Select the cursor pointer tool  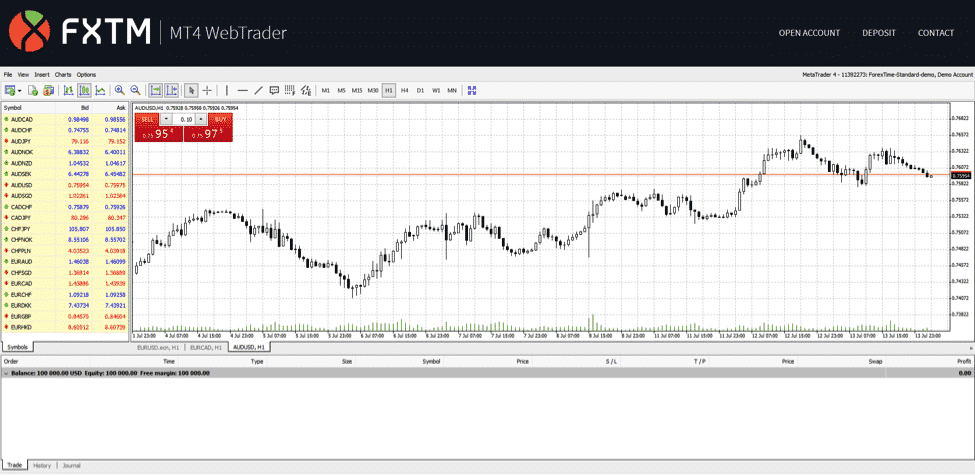pyautogui.click(x=192, y=90)
